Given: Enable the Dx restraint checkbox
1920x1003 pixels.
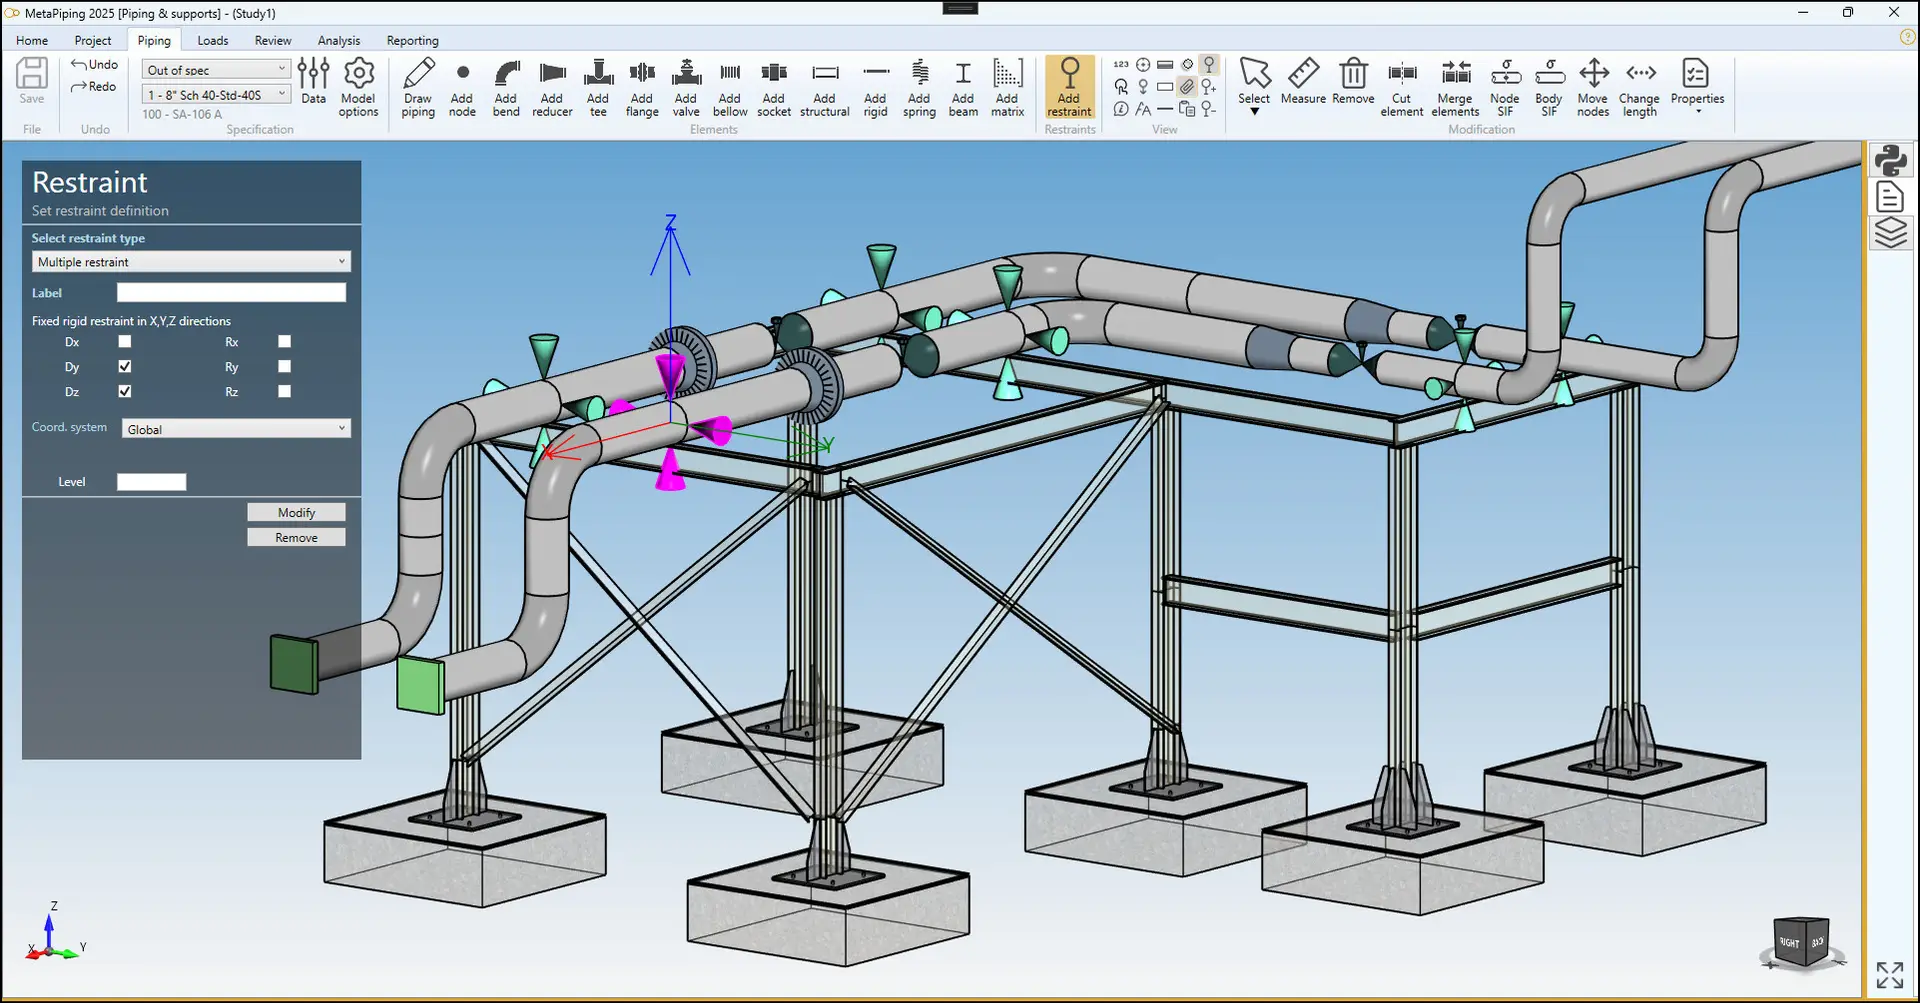Looking at the screenshot, I should (x=125, y=342).
